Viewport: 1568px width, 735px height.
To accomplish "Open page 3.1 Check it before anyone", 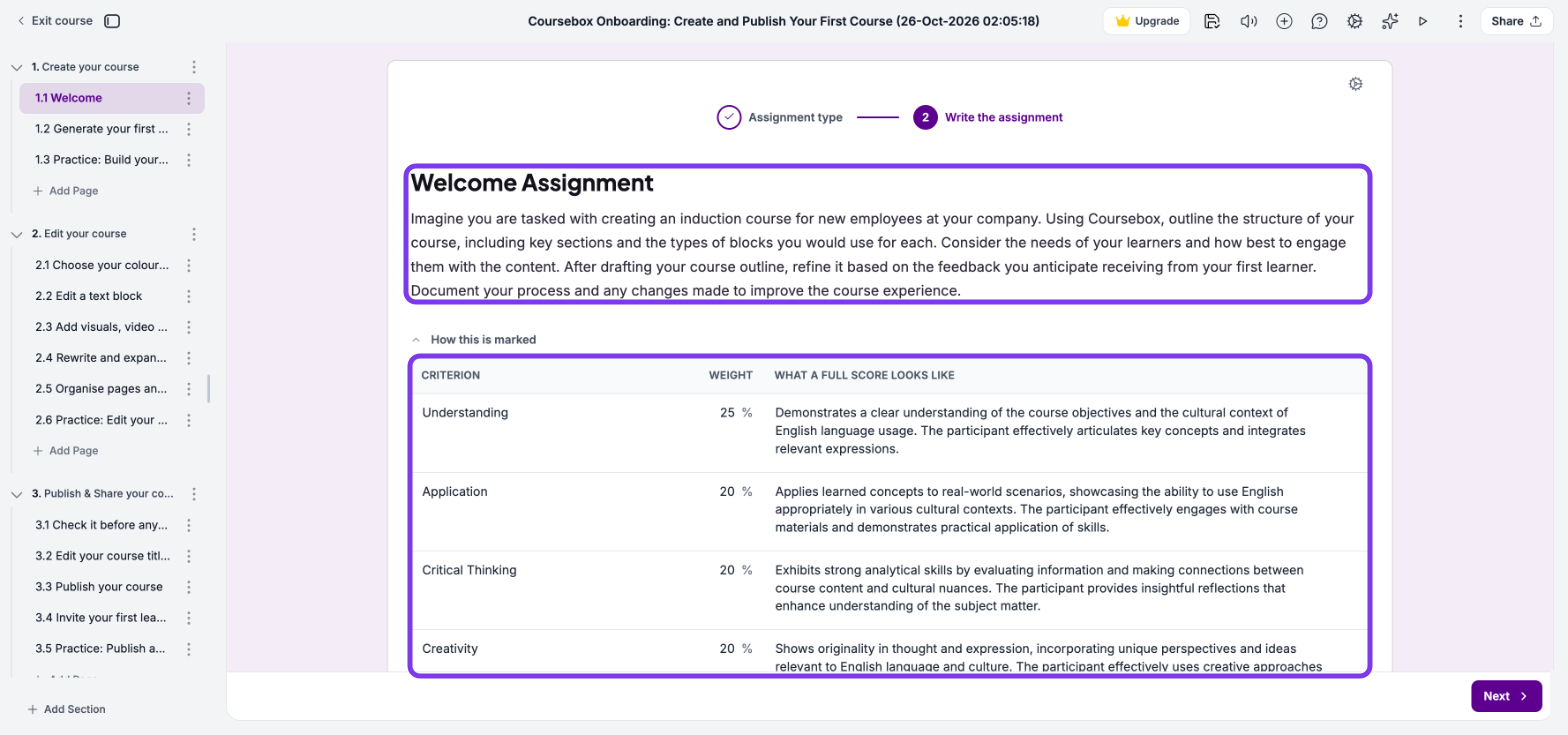I will pyautogui.click(x=101, y=525).
